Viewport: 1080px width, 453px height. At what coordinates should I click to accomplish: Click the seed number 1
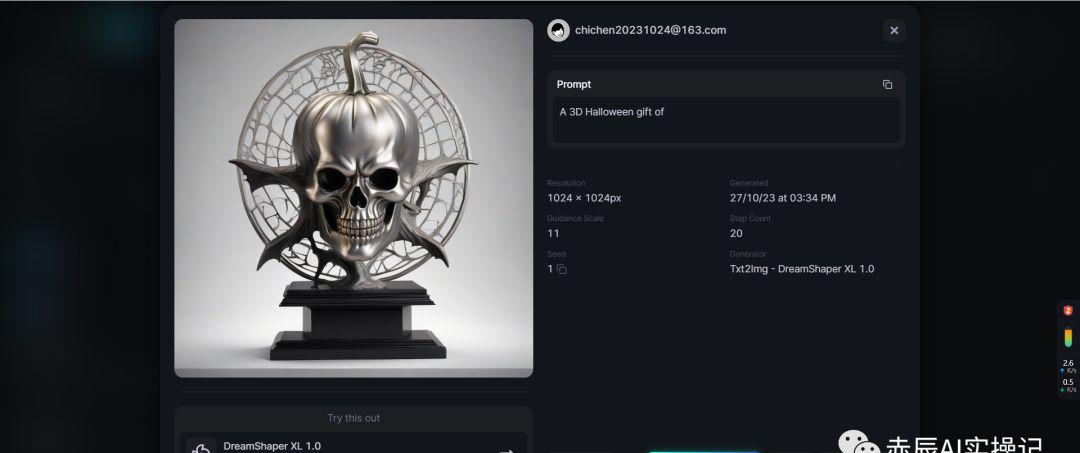(x=550, y=268)
